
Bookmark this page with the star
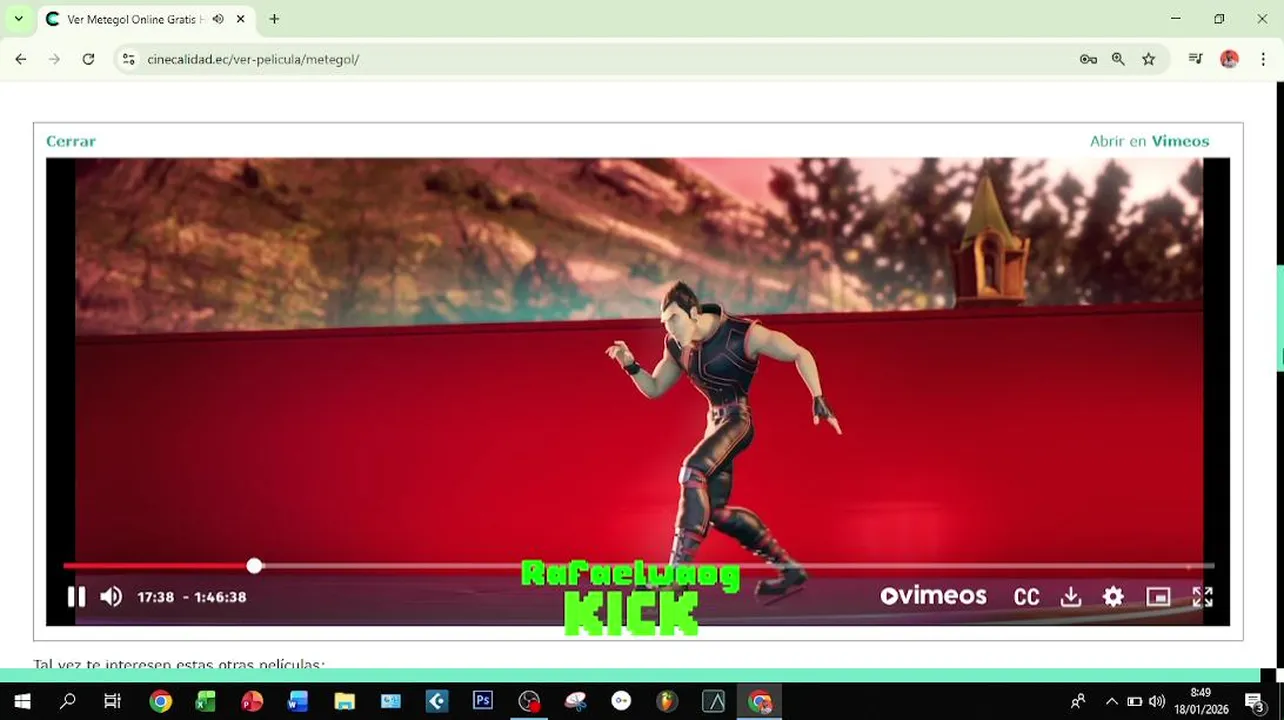(x=1149, y=59)
